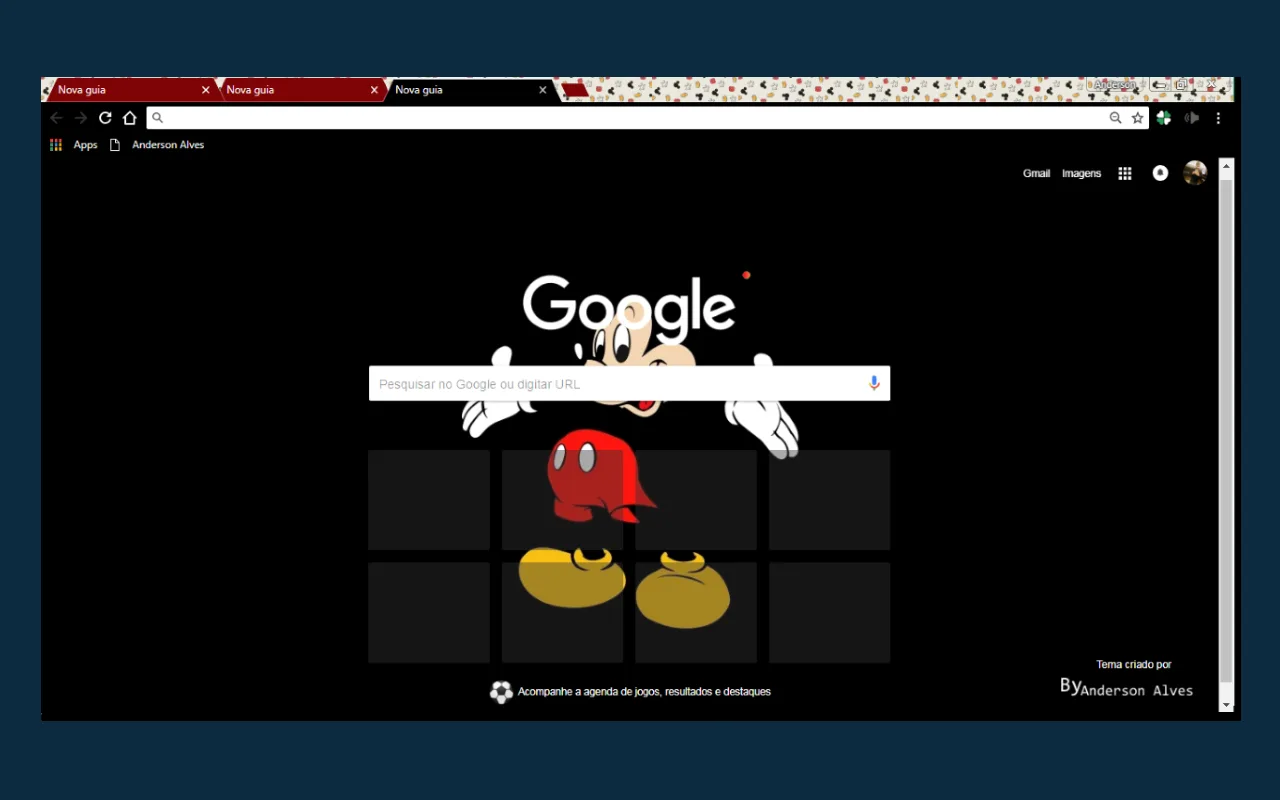
Task: Click the Pesquisar no Google search box
Action: [629, 383]
